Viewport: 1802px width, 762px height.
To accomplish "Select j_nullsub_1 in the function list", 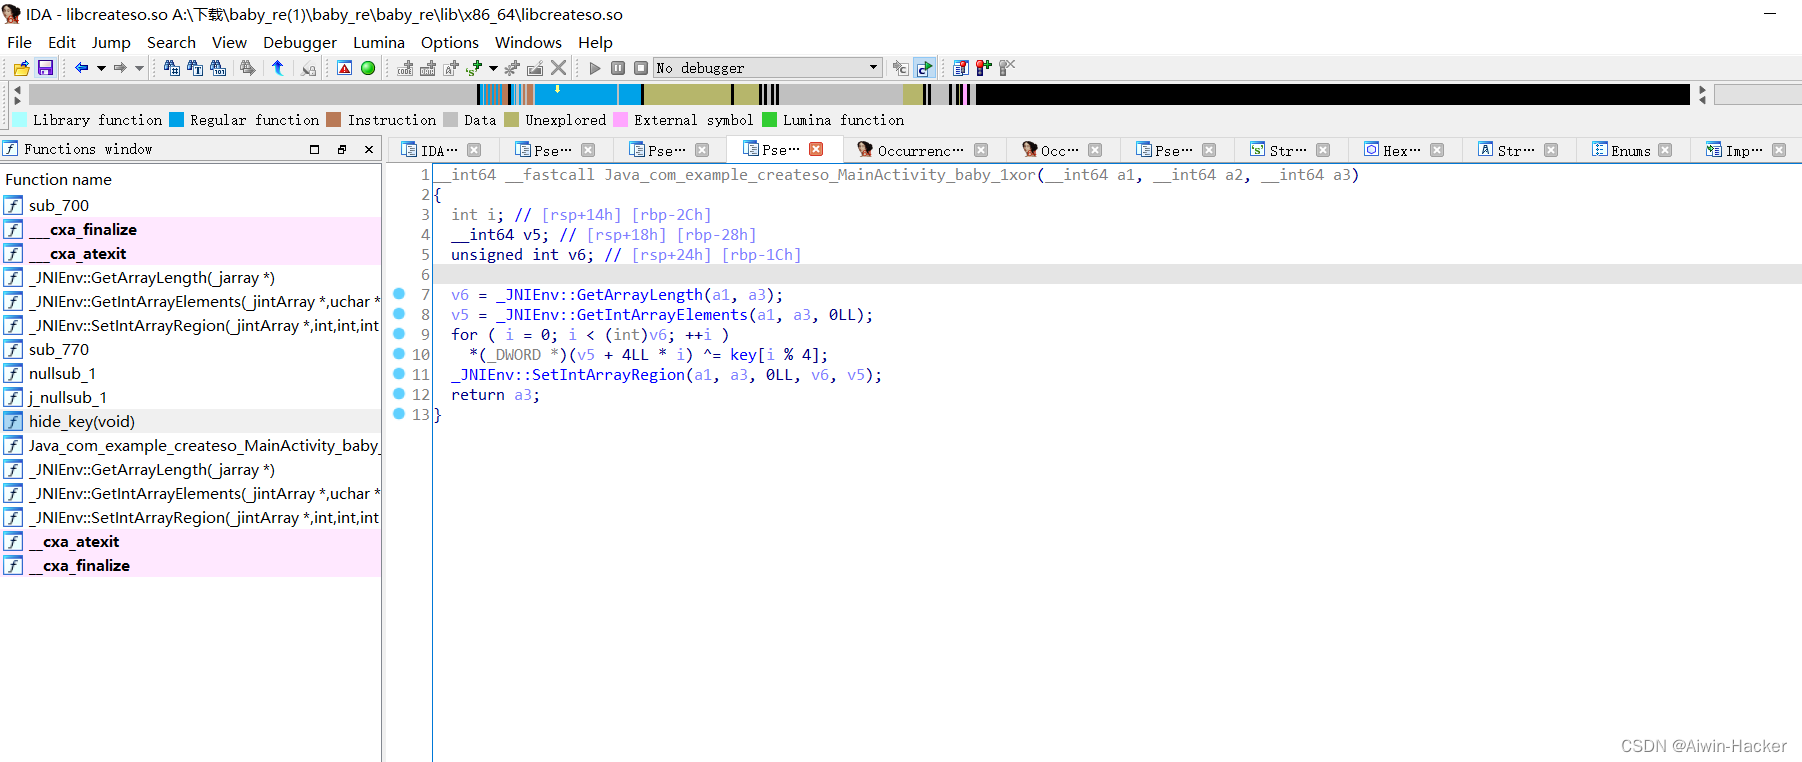I will tap(190, 397).
